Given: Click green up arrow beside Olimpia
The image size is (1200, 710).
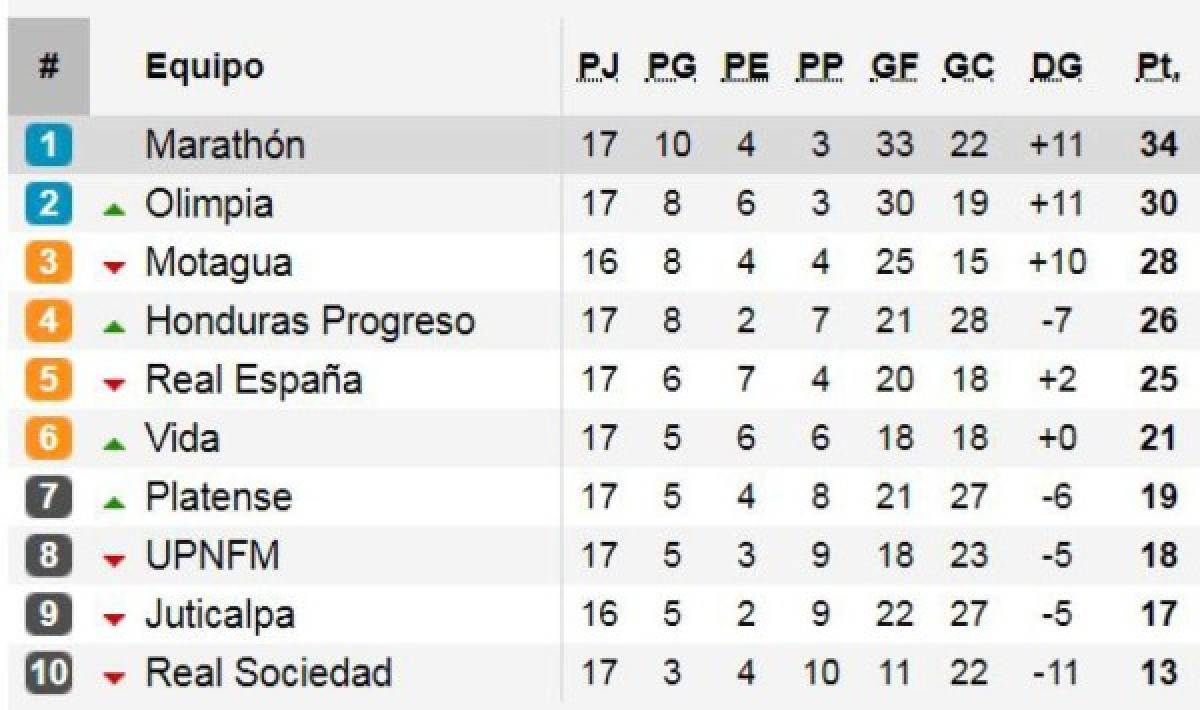Looking at the screenshot, I should tap(116, 209).
